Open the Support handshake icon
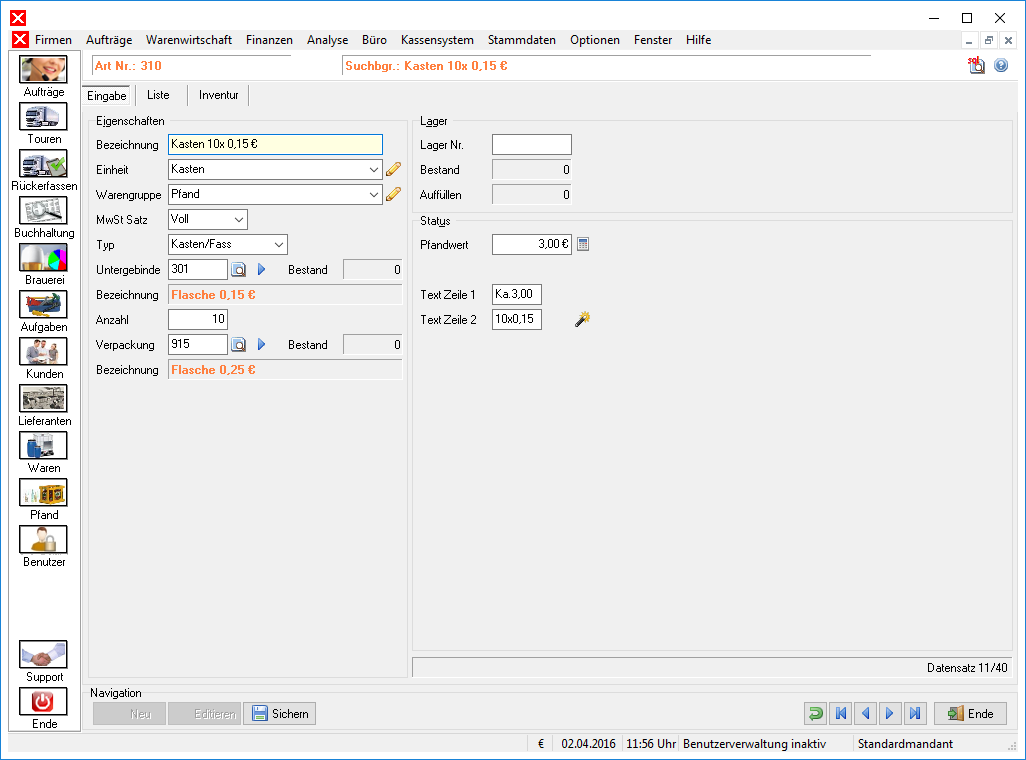The width and height of the screenshot is (1026, 760). click(x=43, y=655)
